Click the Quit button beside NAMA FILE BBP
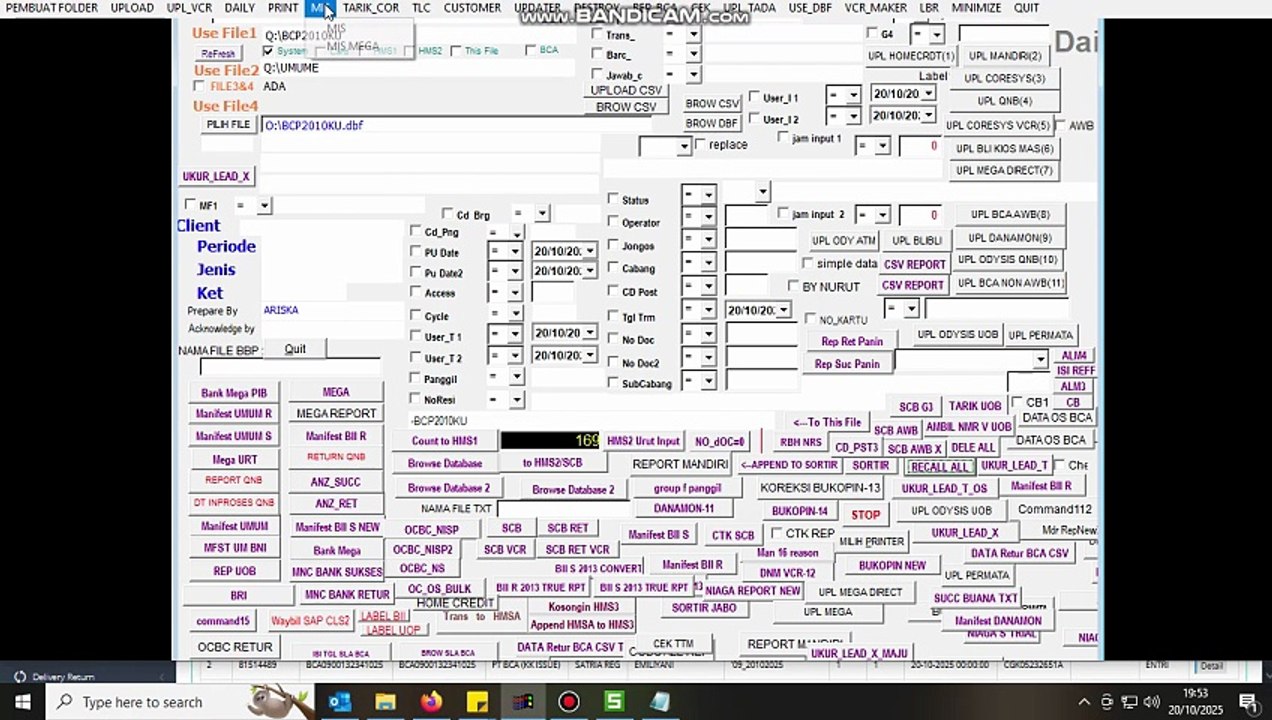Image resolution: width=1272 pixels, height=720 pixels. 295,349
